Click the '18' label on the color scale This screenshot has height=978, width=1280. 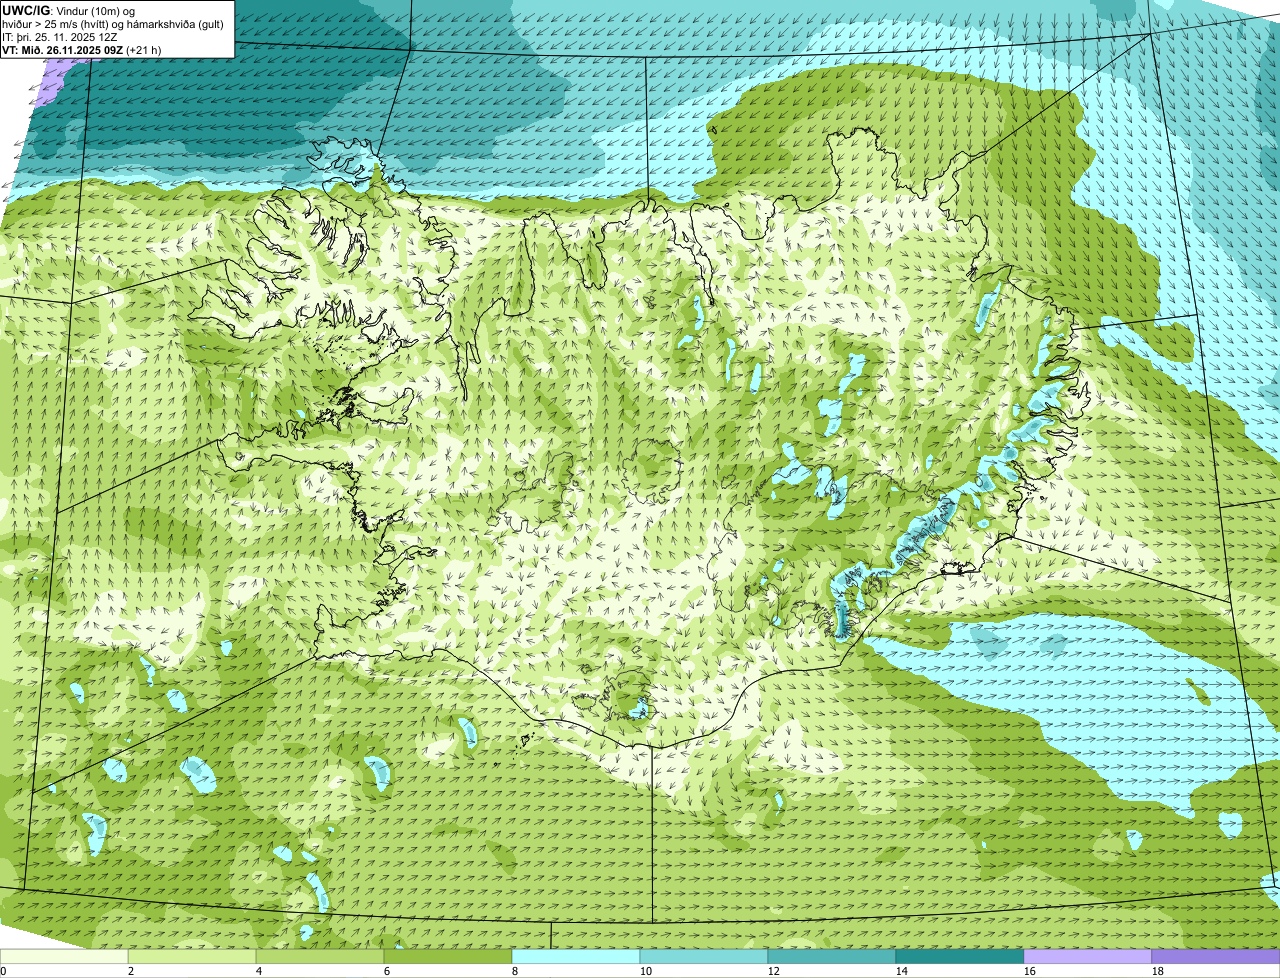(x=1158, y=971)
